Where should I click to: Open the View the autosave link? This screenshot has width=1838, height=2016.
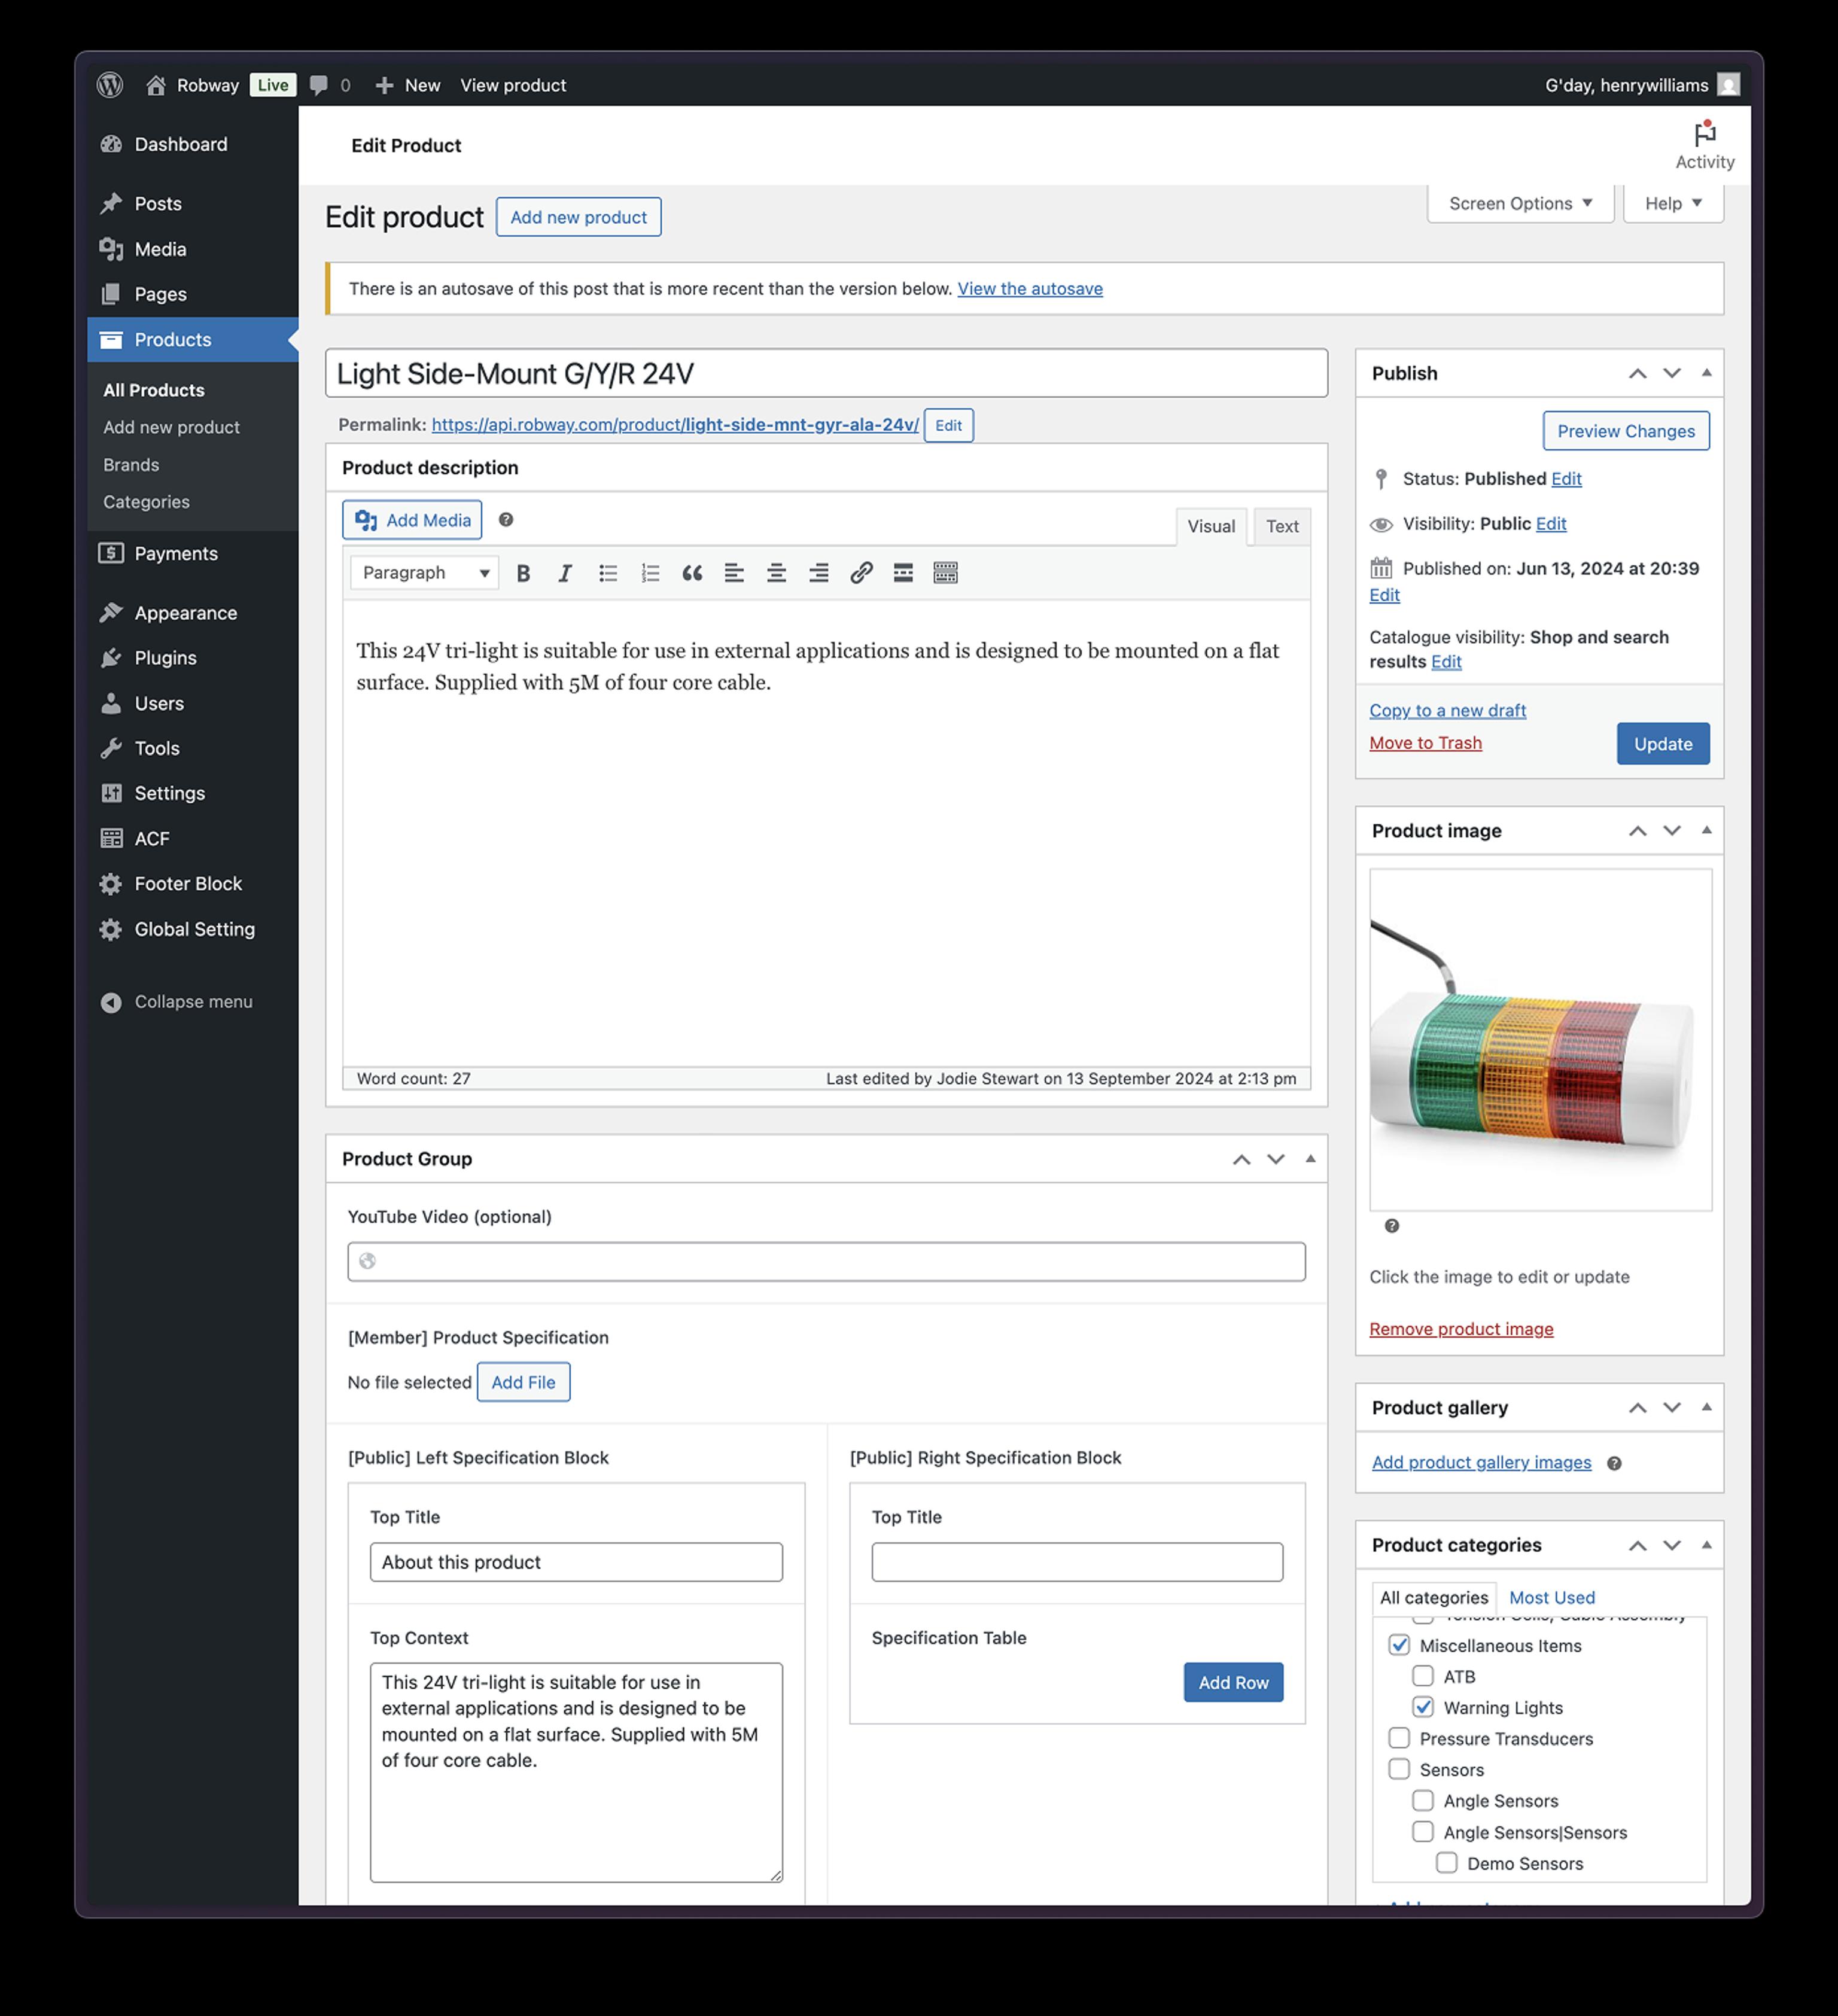[1029, 289]
